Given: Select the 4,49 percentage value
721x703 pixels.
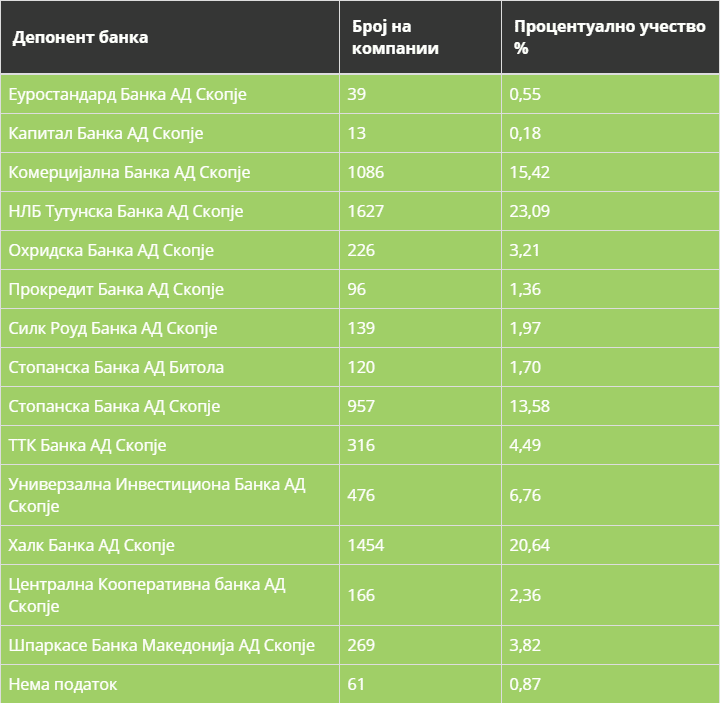Looking at the screenshot, I should [611, 446].
